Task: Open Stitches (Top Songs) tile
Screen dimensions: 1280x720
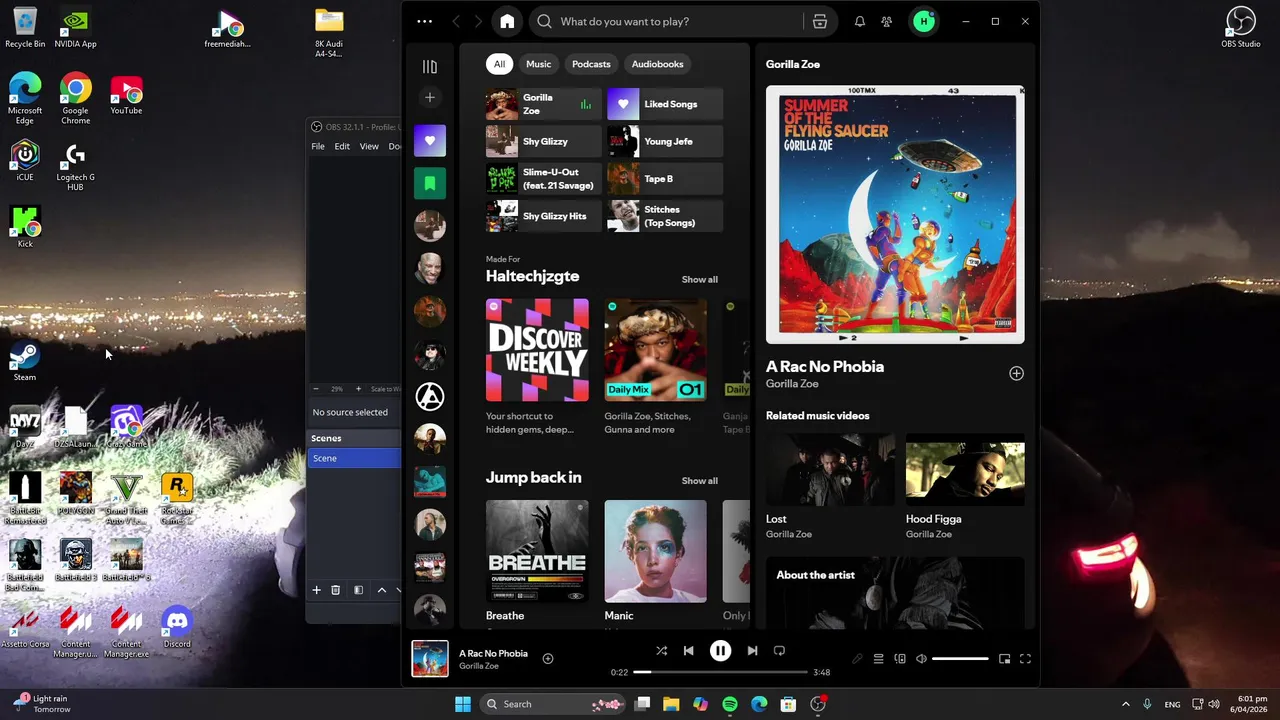Action: (664, 216)
